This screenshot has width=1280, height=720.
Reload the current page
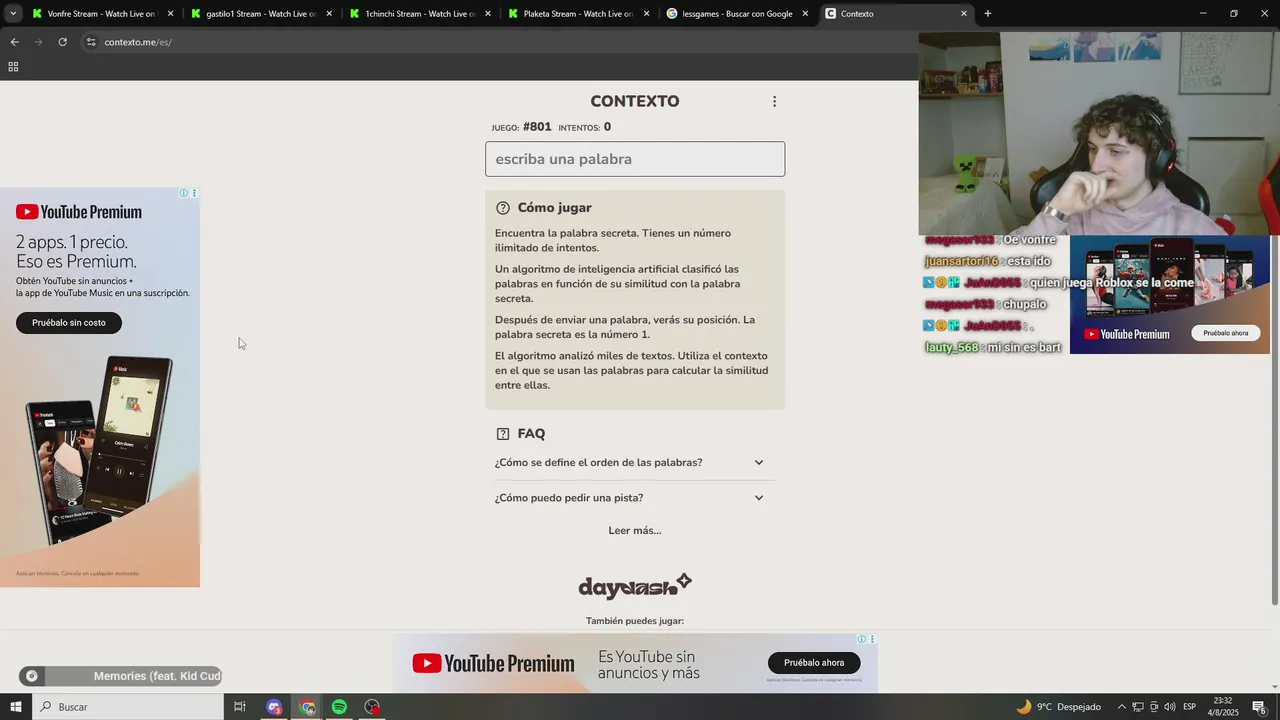pos(62,42)
